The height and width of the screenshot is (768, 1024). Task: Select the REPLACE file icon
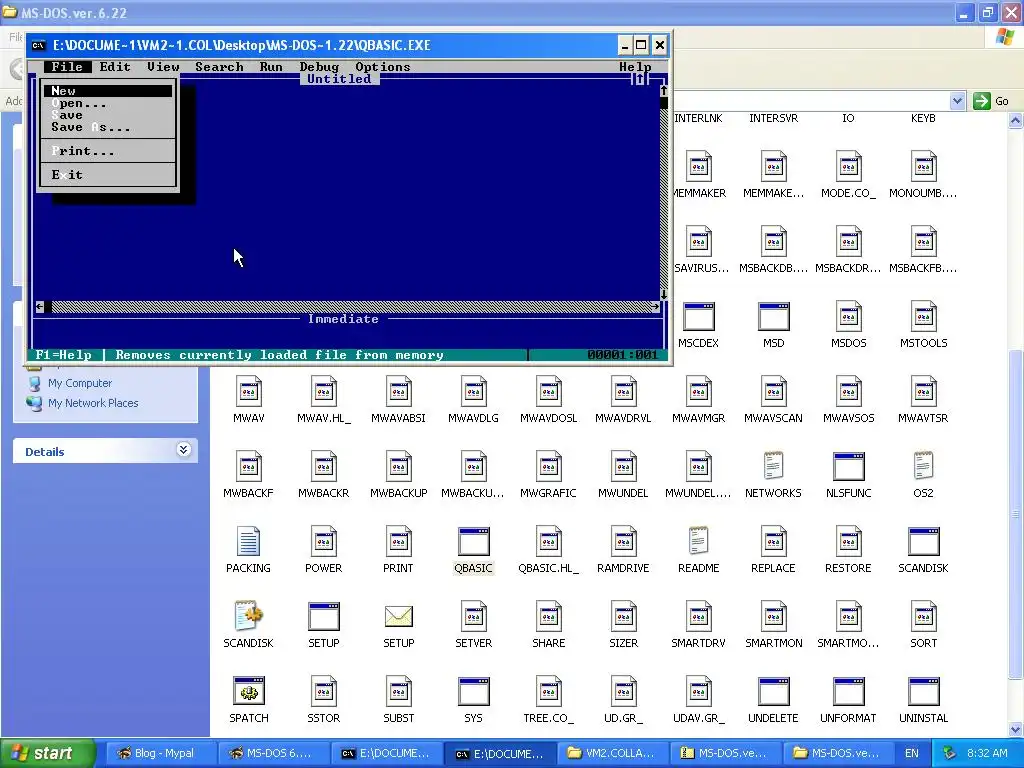click(x=773, y=541)
